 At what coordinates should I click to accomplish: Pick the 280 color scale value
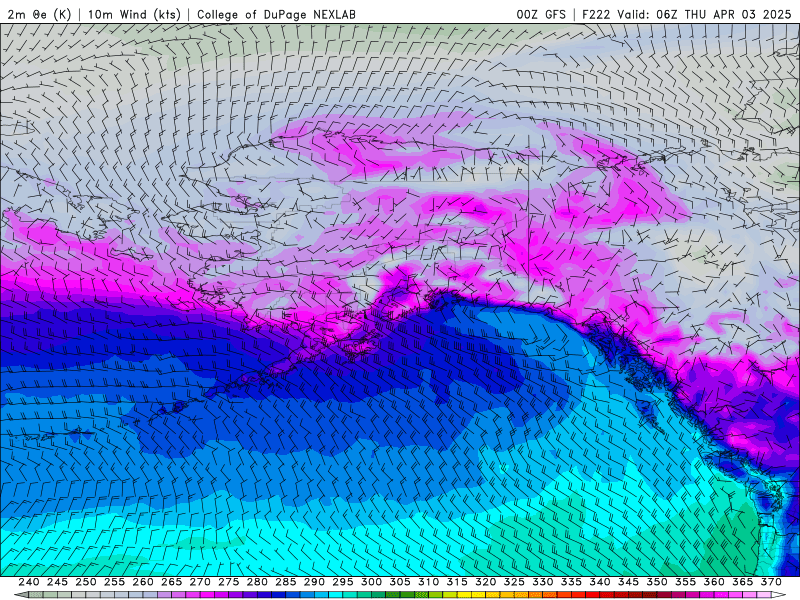(257, 582)
